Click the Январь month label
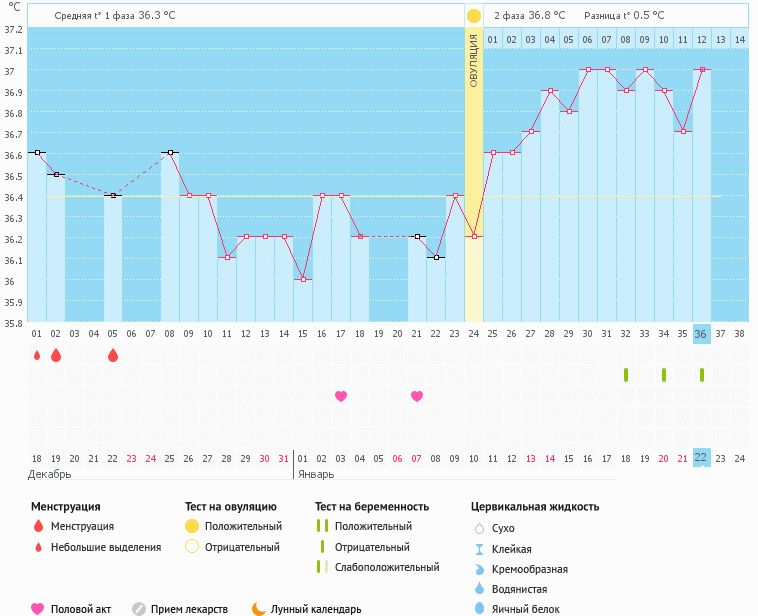 coord(316,474)
